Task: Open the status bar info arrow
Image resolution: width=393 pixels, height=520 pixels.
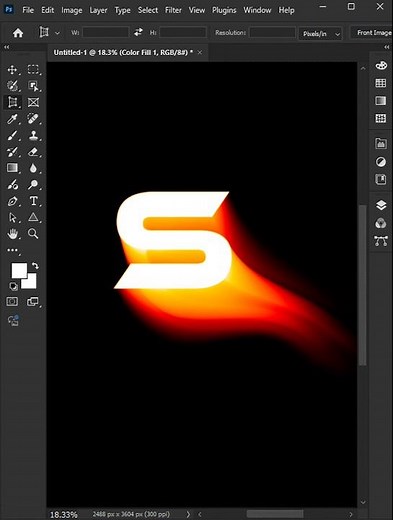Action: [188, 514]
